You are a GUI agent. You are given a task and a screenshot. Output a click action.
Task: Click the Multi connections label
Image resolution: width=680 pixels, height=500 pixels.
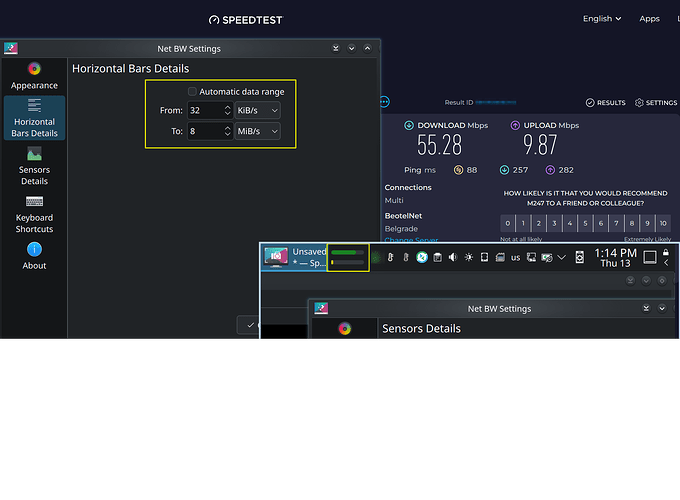(x=394, y=200)
